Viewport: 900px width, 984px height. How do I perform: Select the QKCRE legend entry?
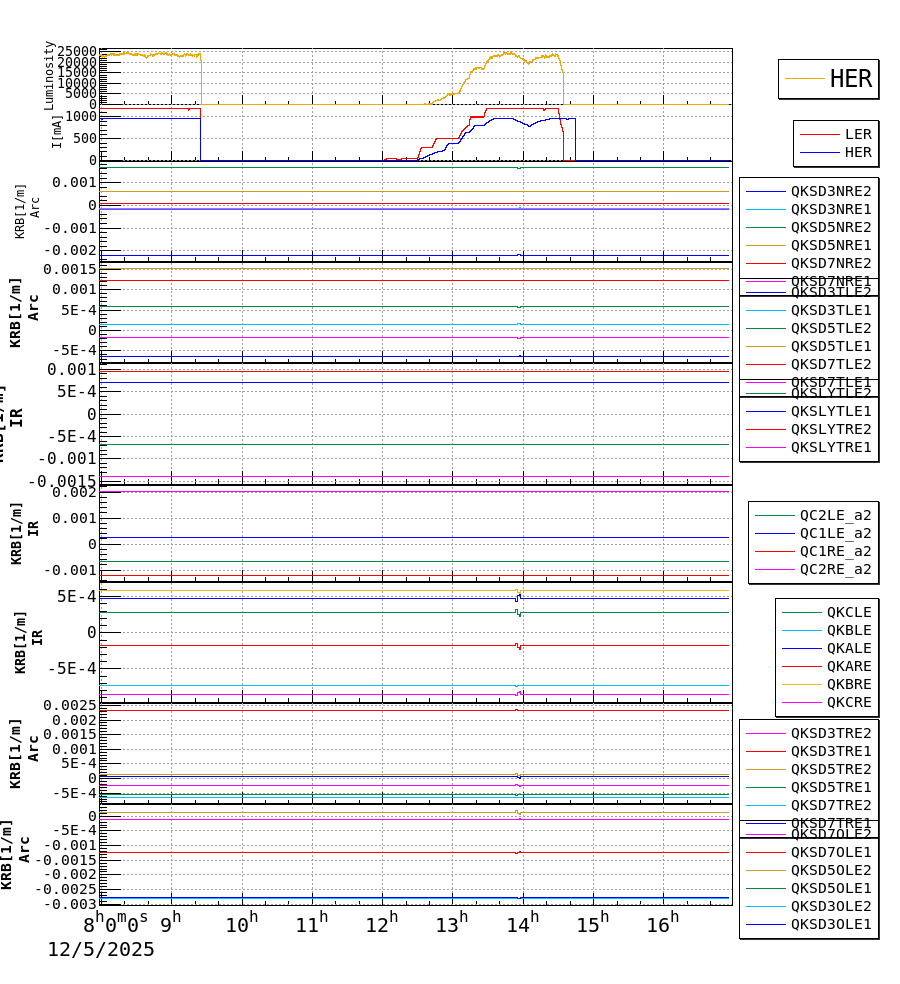[x=849, y=703]
